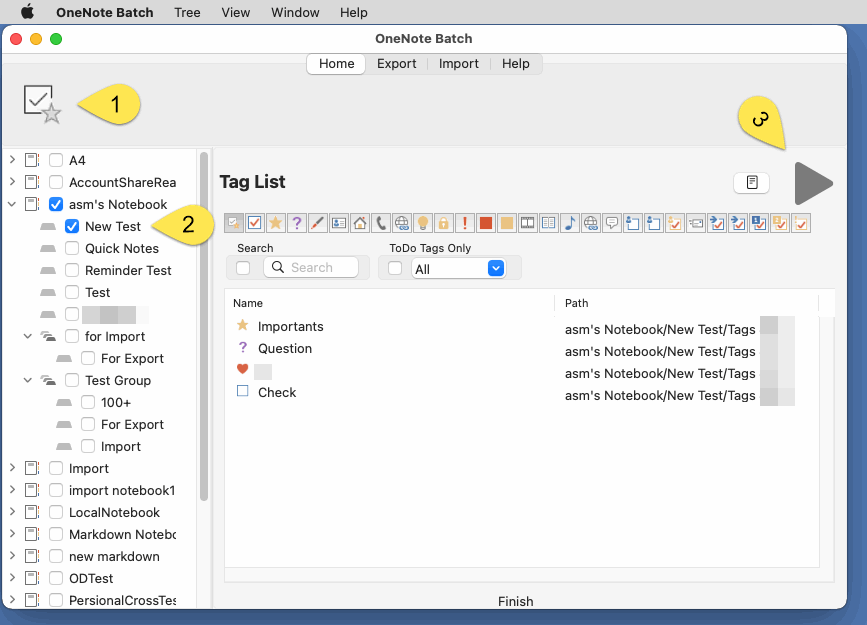The width and height of the screenshot is (867, 625).
Task: Open the Apple menu
Action: pos(27,12)
